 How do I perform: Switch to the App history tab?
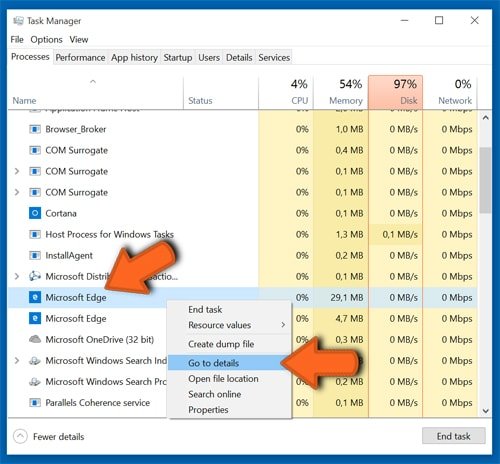(x=134, y=57)
